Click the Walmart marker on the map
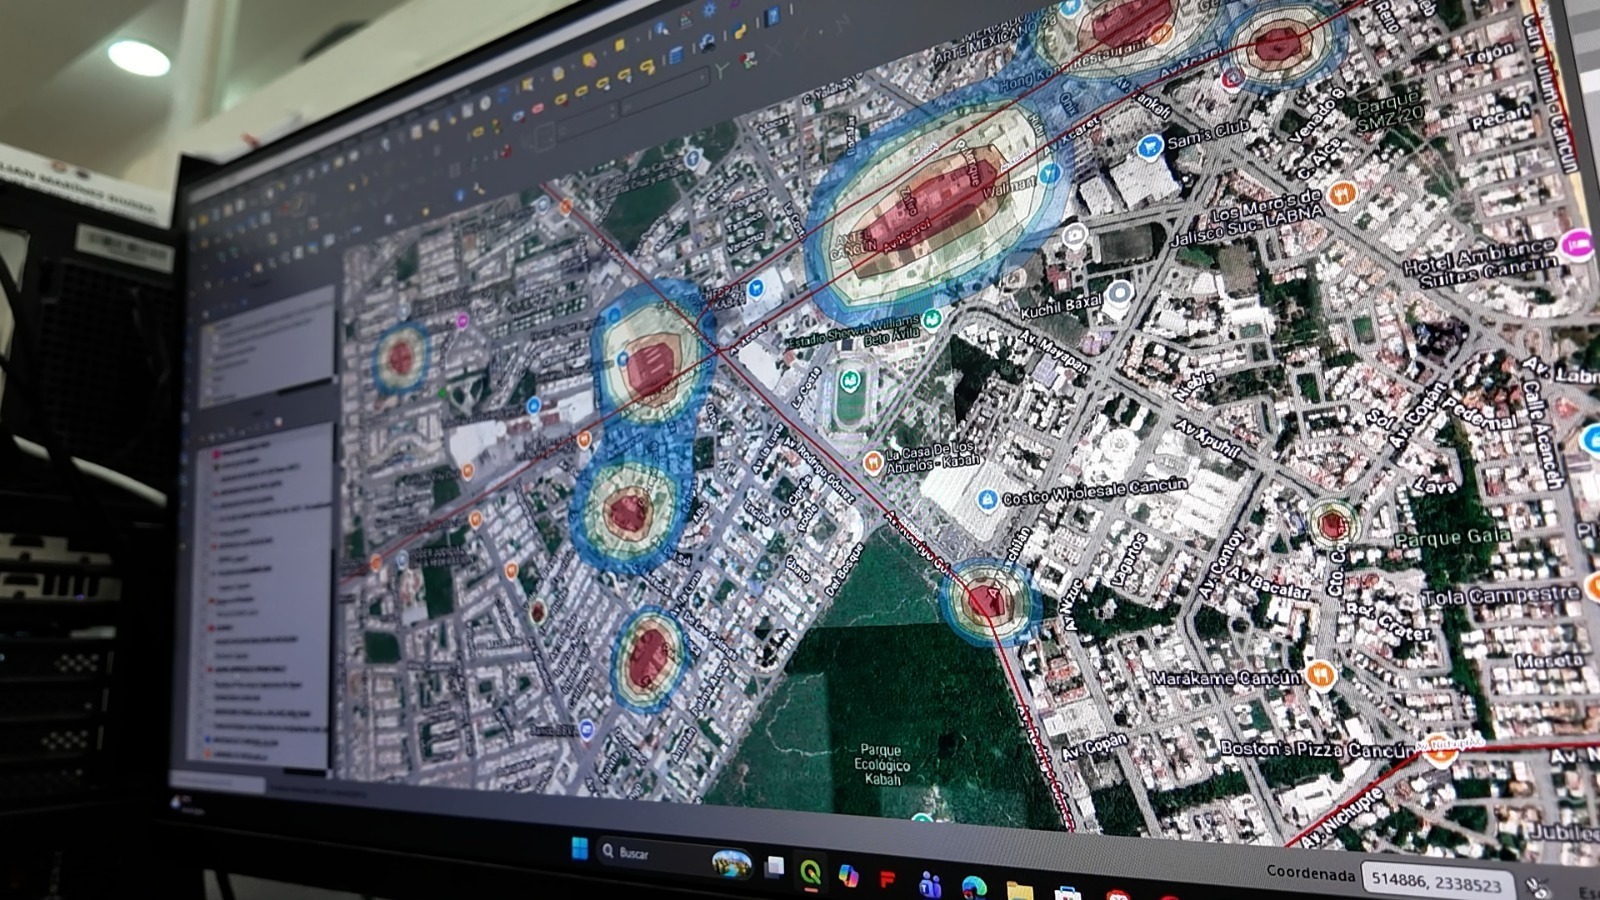 pyautogui.click(x=1049, y=174)
